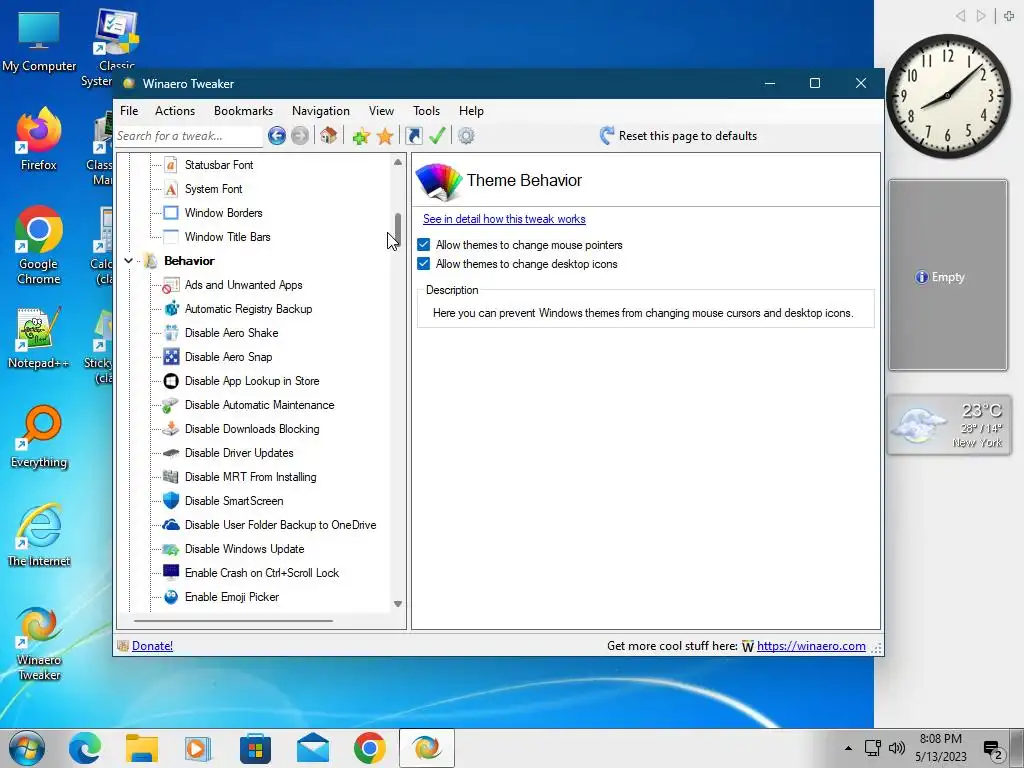1024x768 pixels.
Task: Click the Edge icon in the taskbar
Action: [85, 748]
